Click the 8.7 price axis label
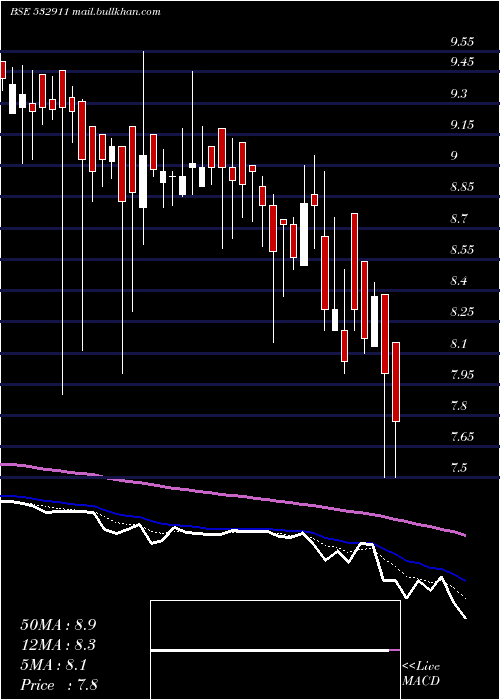 [459, 218]
